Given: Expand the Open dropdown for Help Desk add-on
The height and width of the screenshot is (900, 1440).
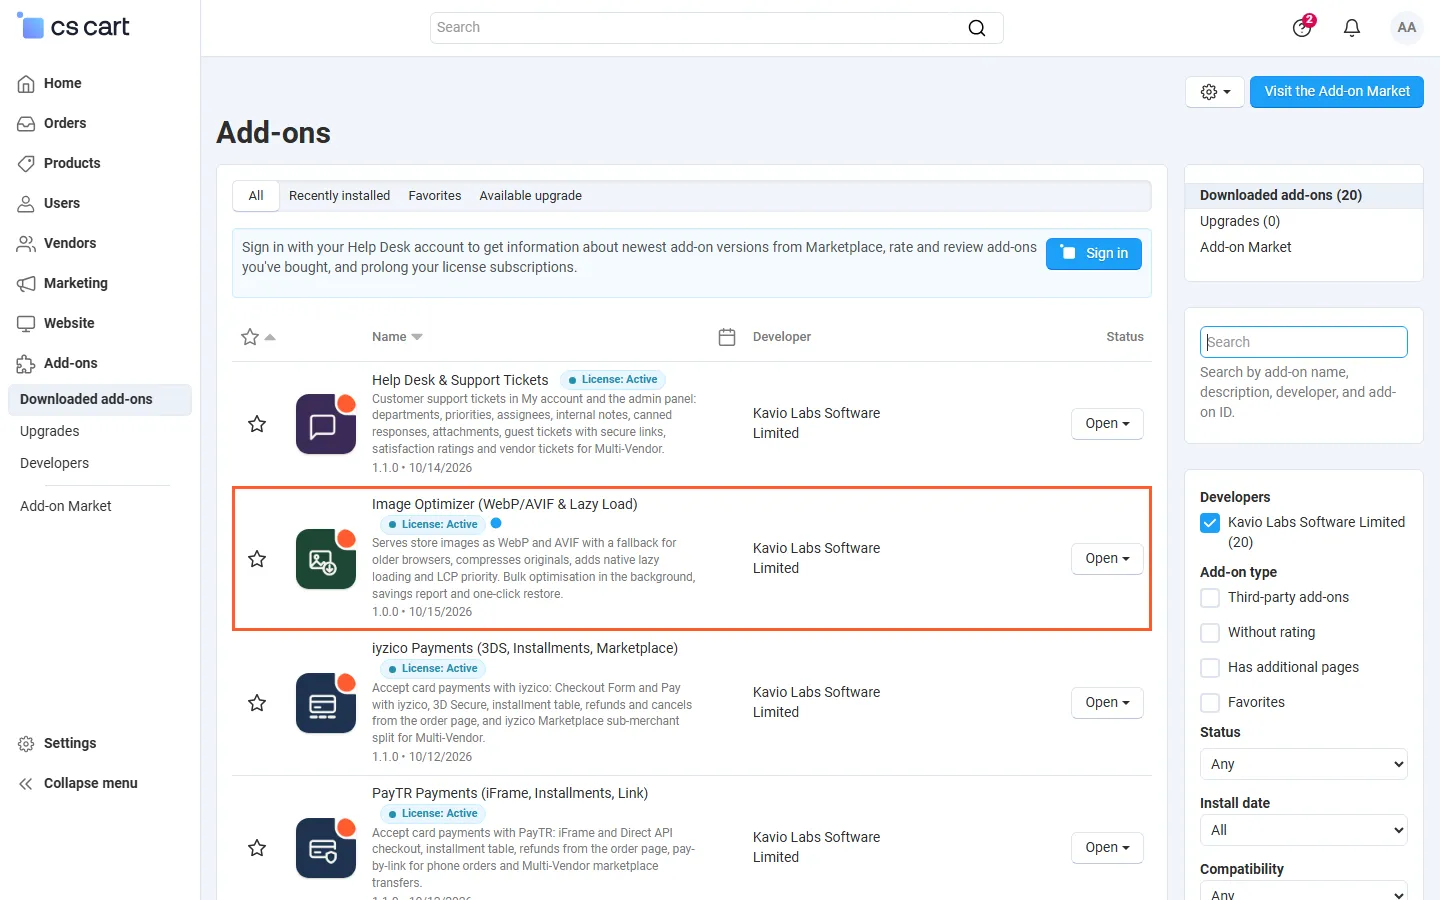Looking at the screenshot, I should pos(1107,424).
